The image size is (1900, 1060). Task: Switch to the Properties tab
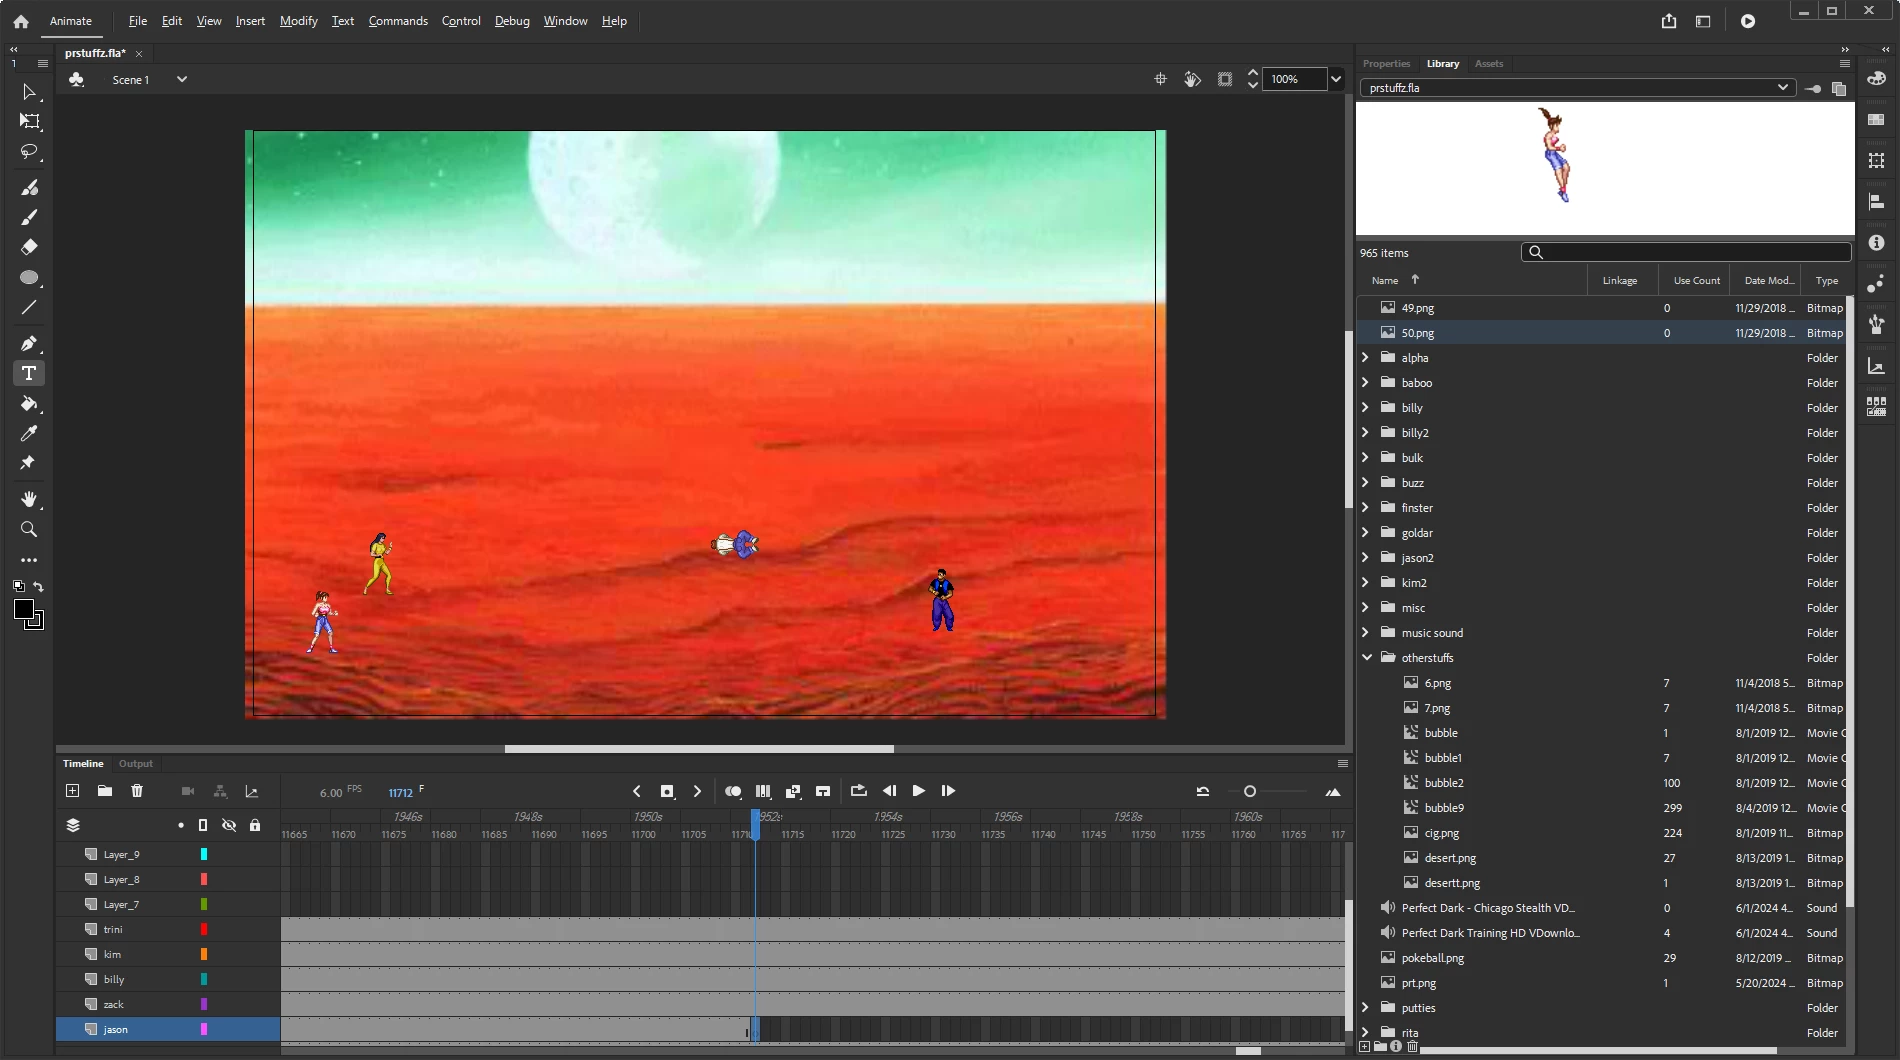[1386, 64]
